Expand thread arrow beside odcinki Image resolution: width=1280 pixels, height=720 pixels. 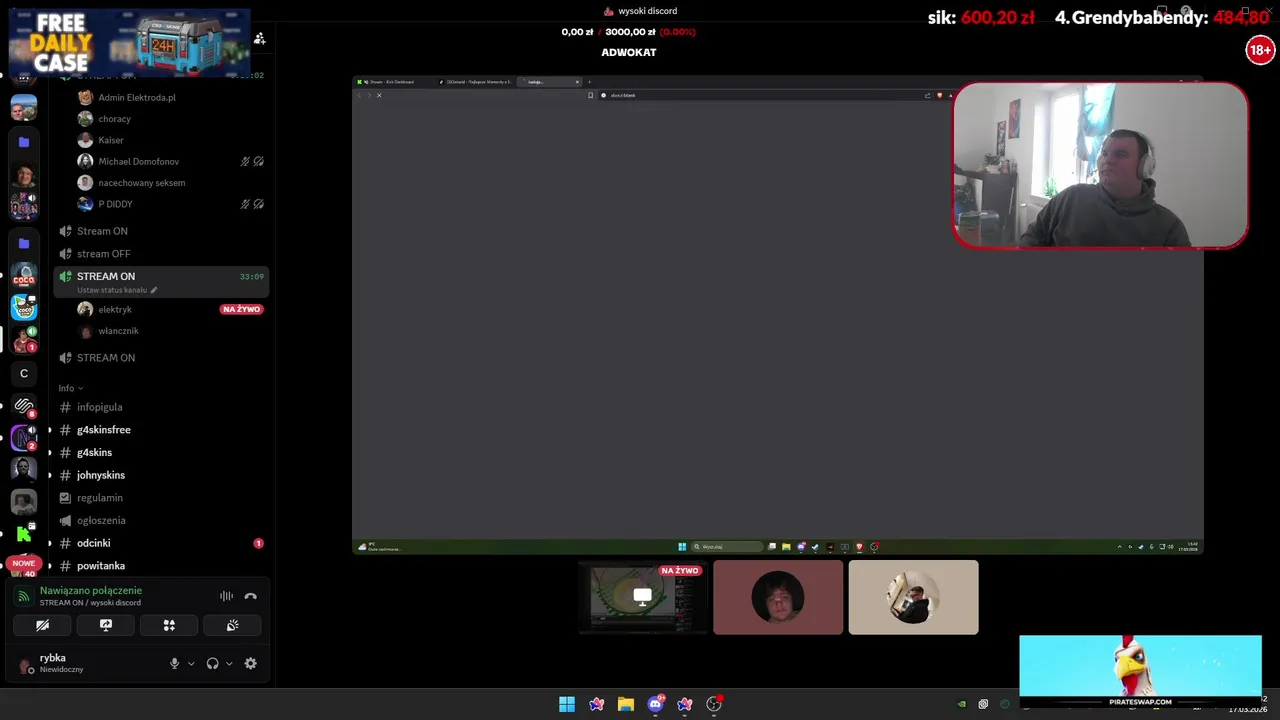pos(50,543)
